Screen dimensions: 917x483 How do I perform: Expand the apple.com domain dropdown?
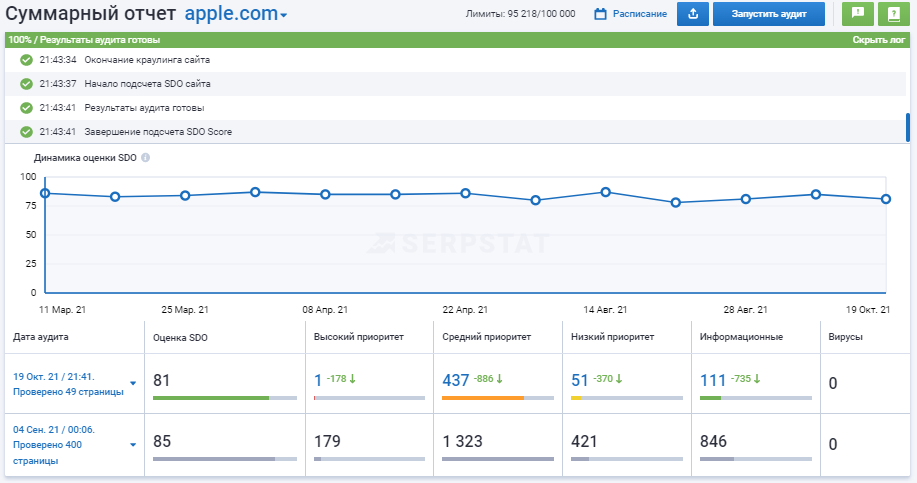tap(284, 16)
